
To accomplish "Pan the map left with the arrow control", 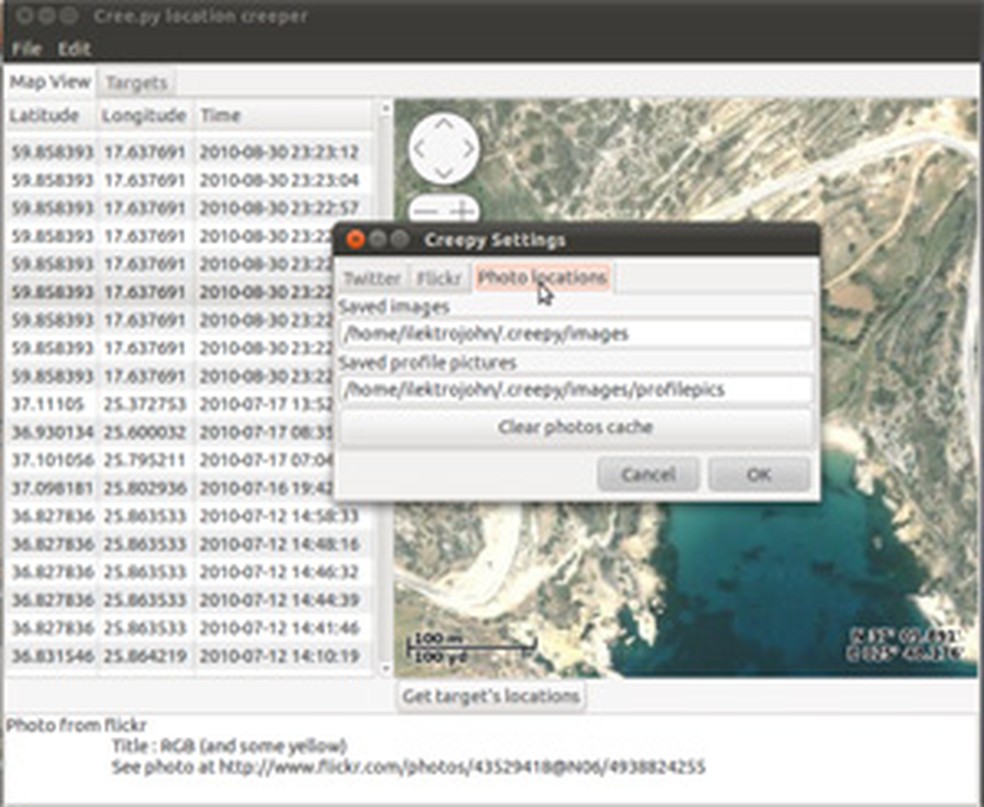I will click(x=420, y=150).
